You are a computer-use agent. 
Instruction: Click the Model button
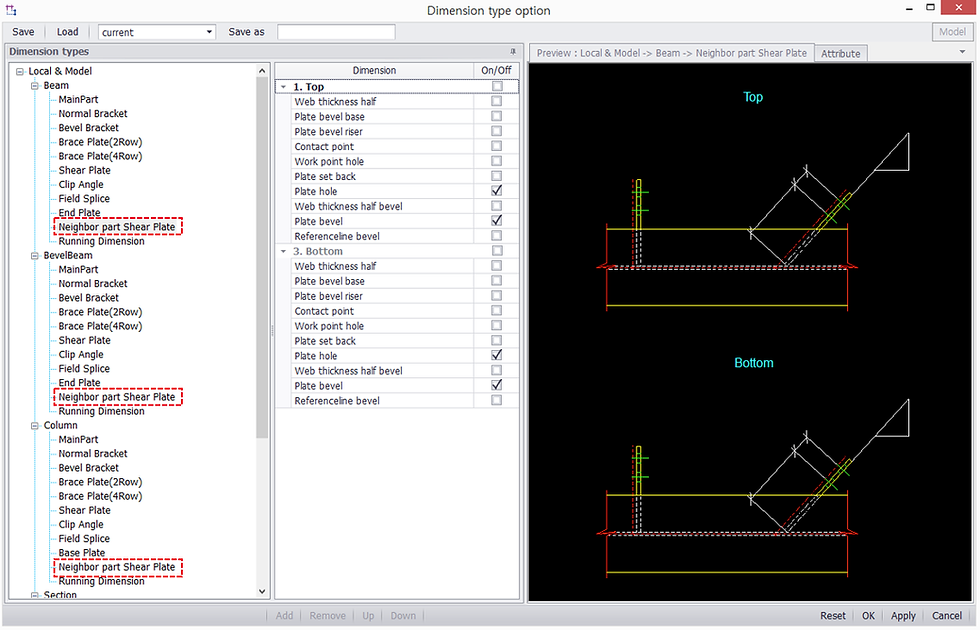(x=952, y=32)
